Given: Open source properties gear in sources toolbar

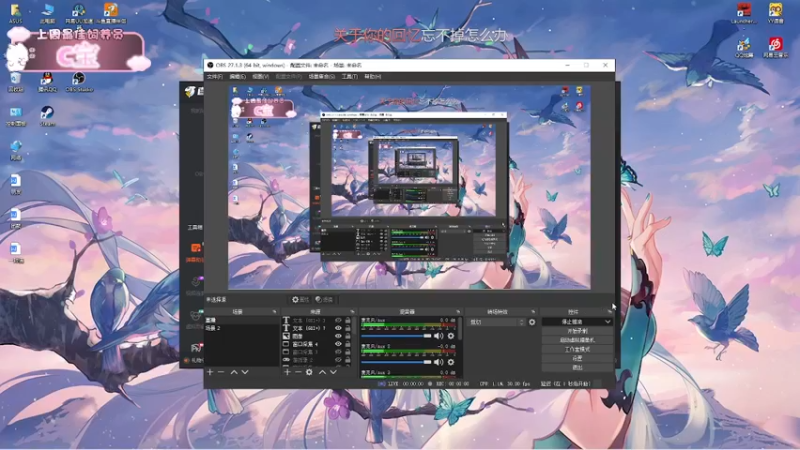Looking at the screenshot, I should [x=309, y=372].
